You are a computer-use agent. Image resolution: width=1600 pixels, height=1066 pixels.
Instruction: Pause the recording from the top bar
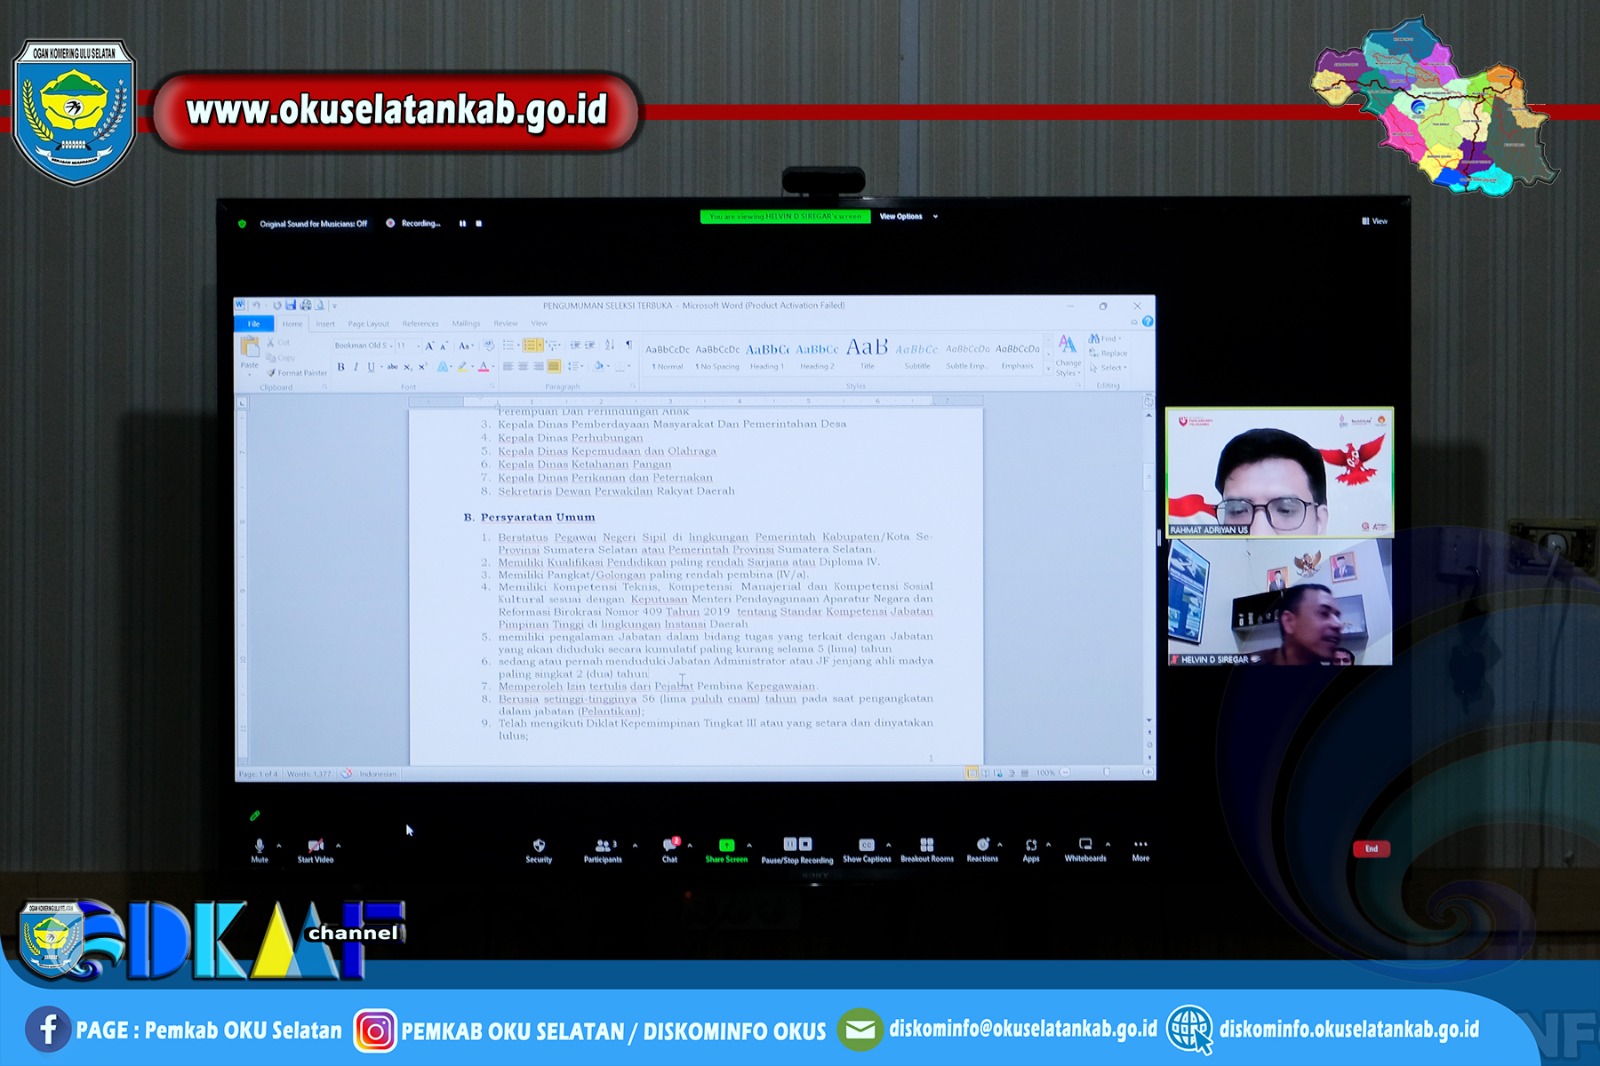[x=462, y=224]
